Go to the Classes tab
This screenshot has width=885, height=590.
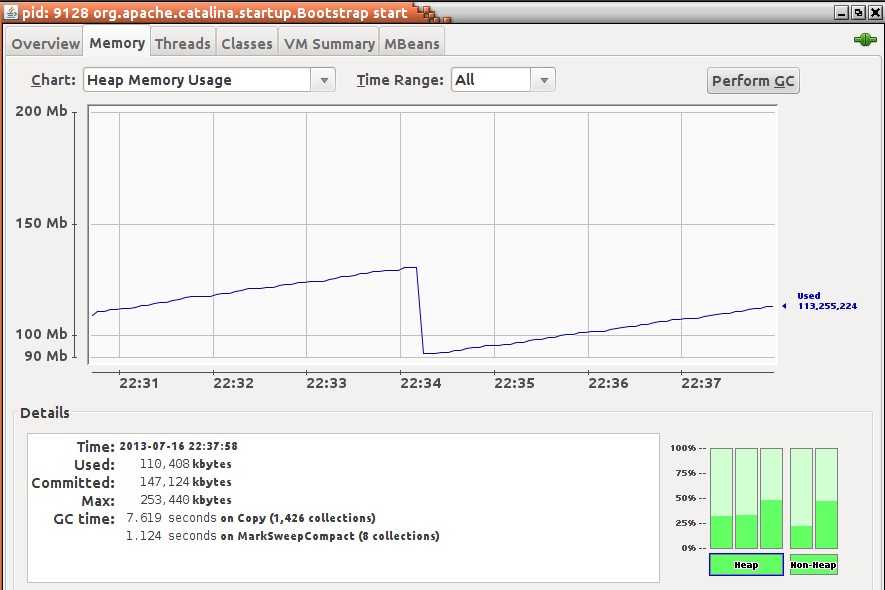click(247, 43)
